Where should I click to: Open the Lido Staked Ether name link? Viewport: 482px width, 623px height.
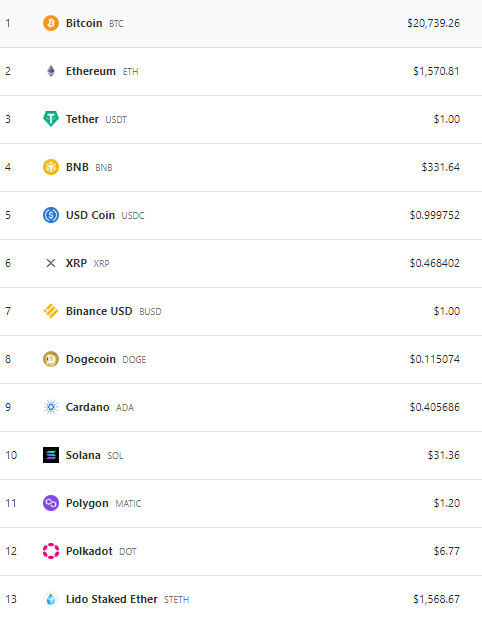(x=112, y=599)
